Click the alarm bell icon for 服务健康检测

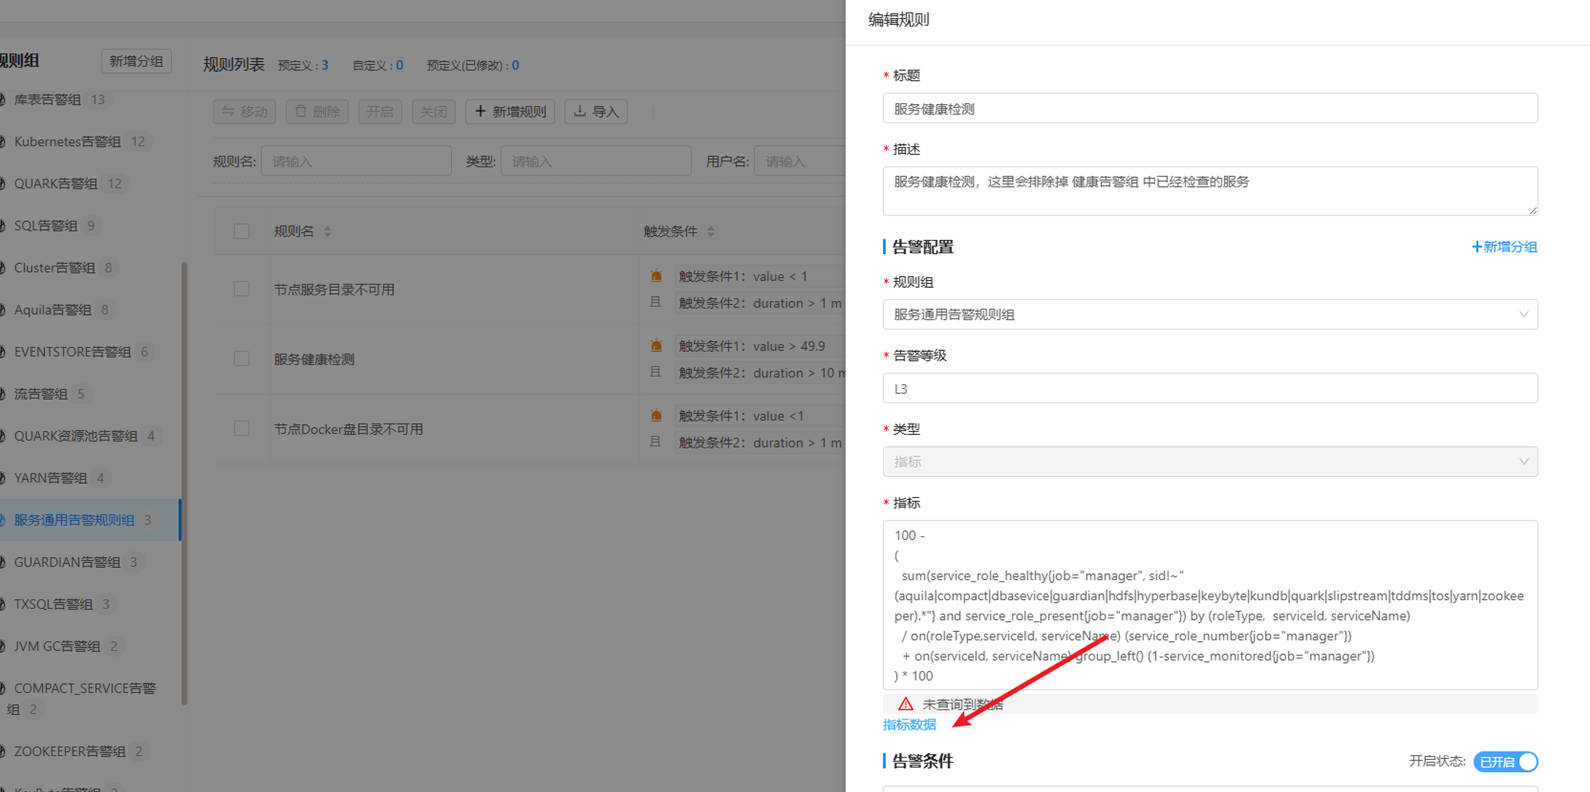656,346
